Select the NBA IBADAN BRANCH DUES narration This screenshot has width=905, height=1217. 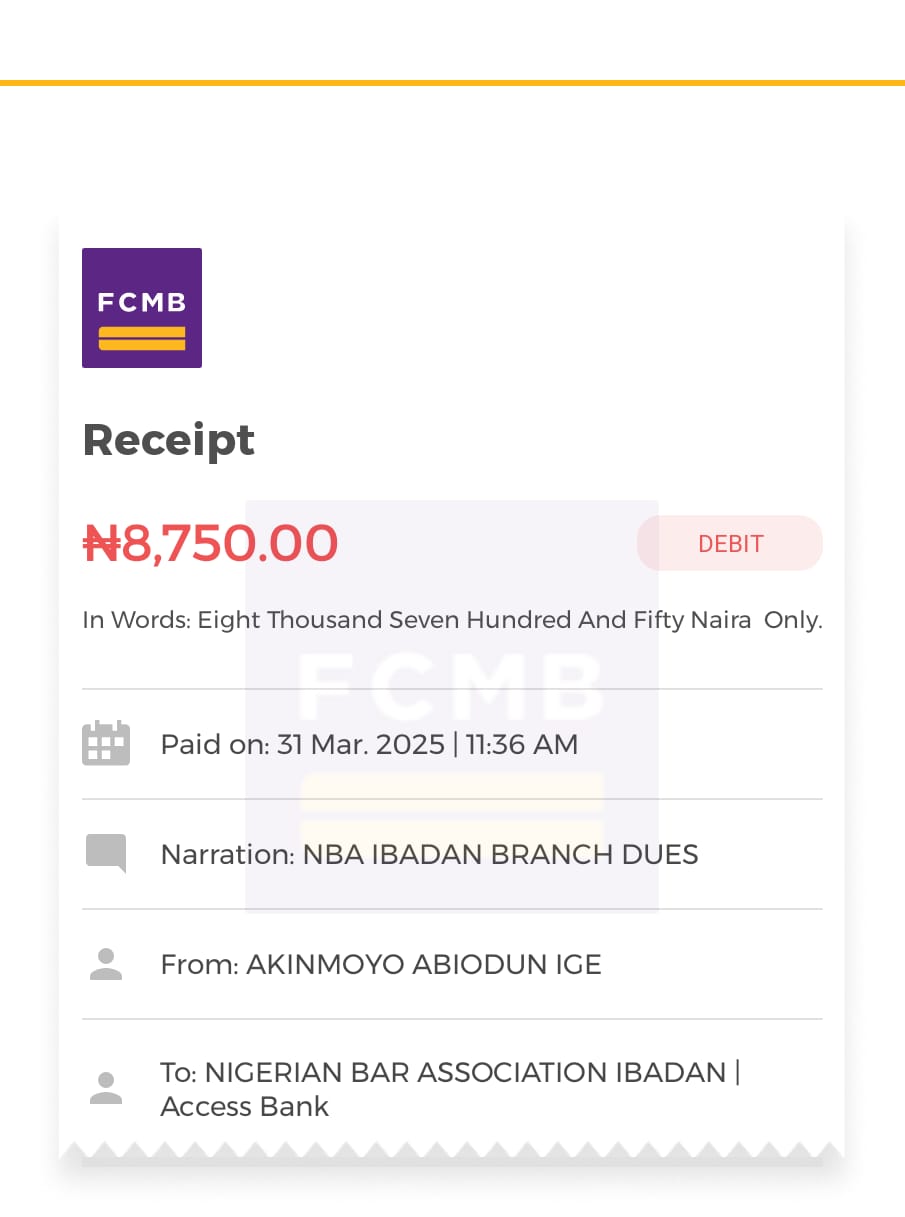[x=500, y=854]
